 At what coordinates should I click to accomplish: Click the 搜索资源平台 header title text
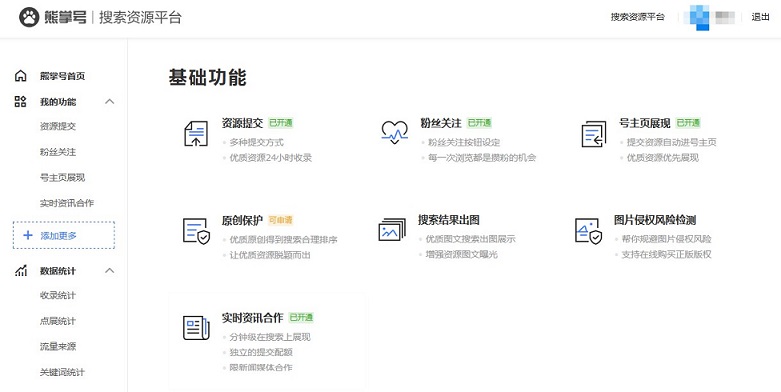click(x=140, y=17)
